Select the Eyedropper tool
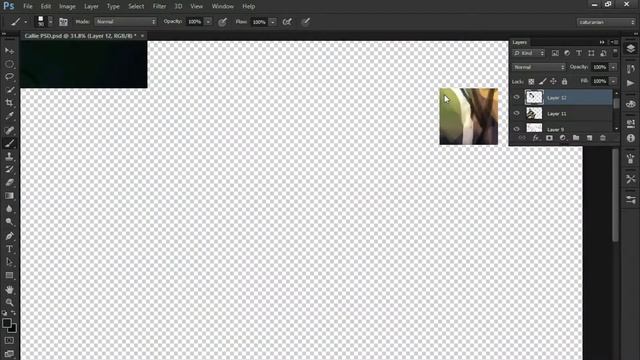Viewport: 640px width, 360px height. point(9,116)
